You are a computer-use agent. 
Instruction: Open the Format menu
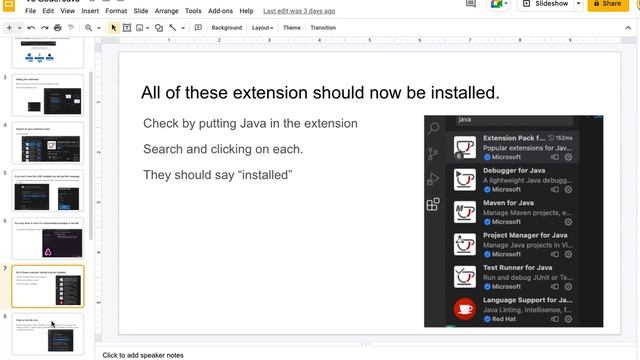(116, 11)
